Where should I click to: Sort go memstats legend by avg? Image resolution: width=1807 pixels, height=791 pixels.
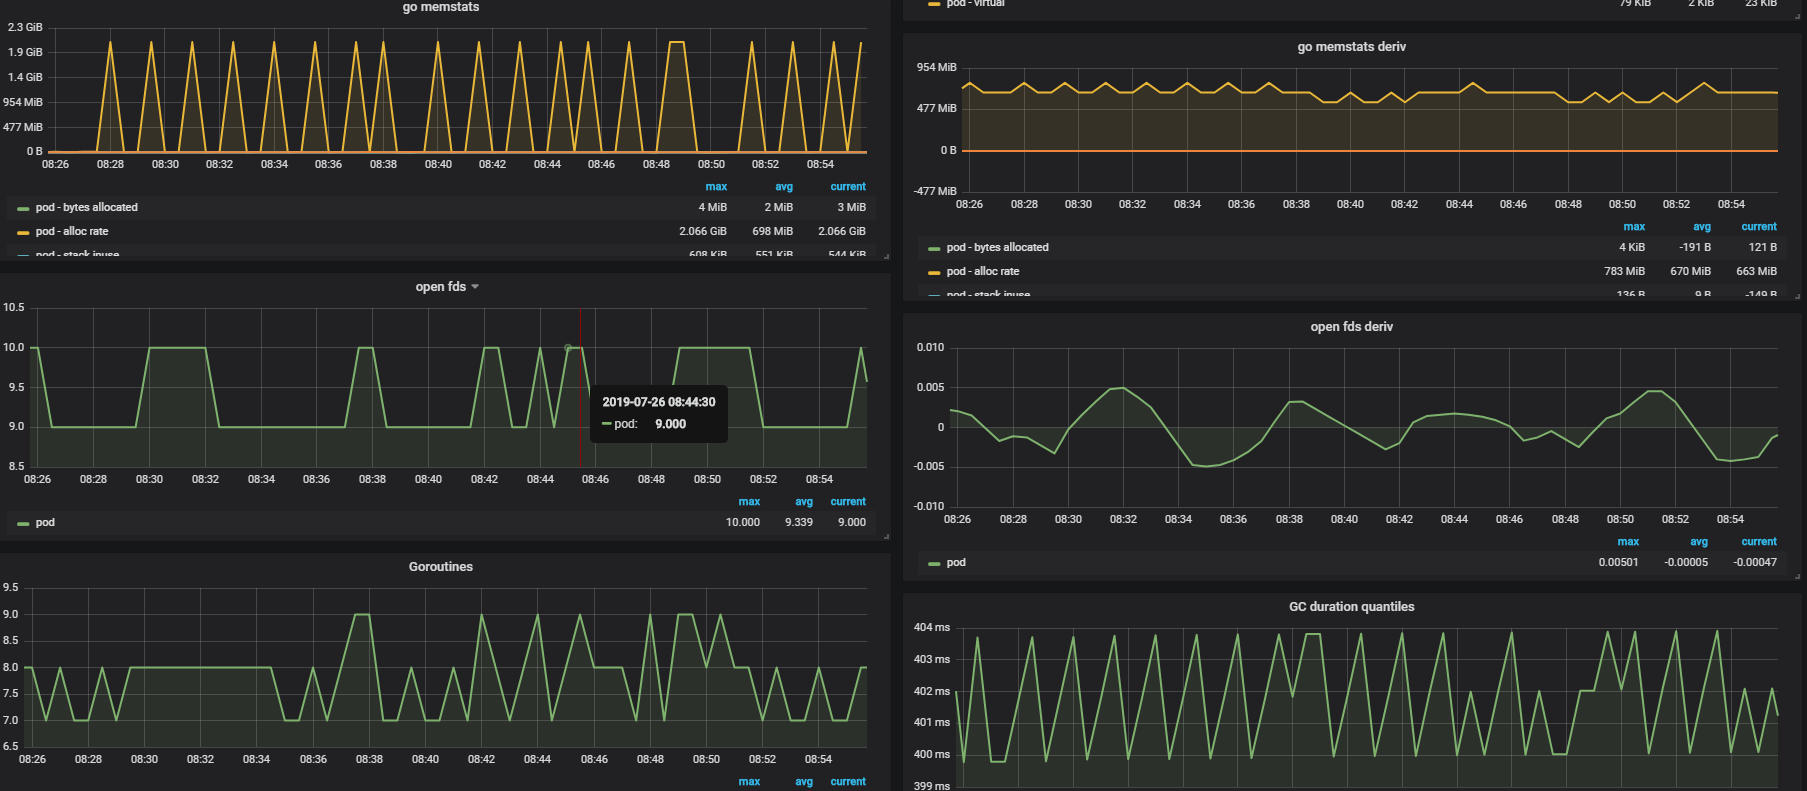[x=784, y=187]
